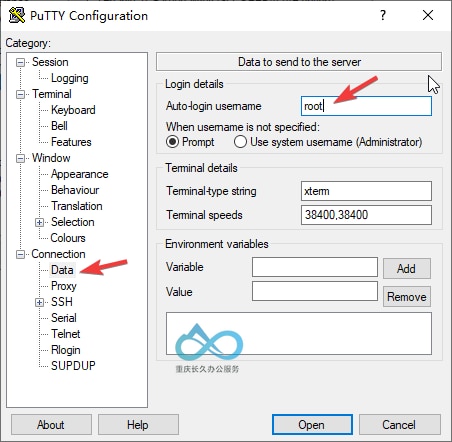Viewport: 452px width, 442px height.
Task: Select Rlogin in category tree
Action: 66,350
